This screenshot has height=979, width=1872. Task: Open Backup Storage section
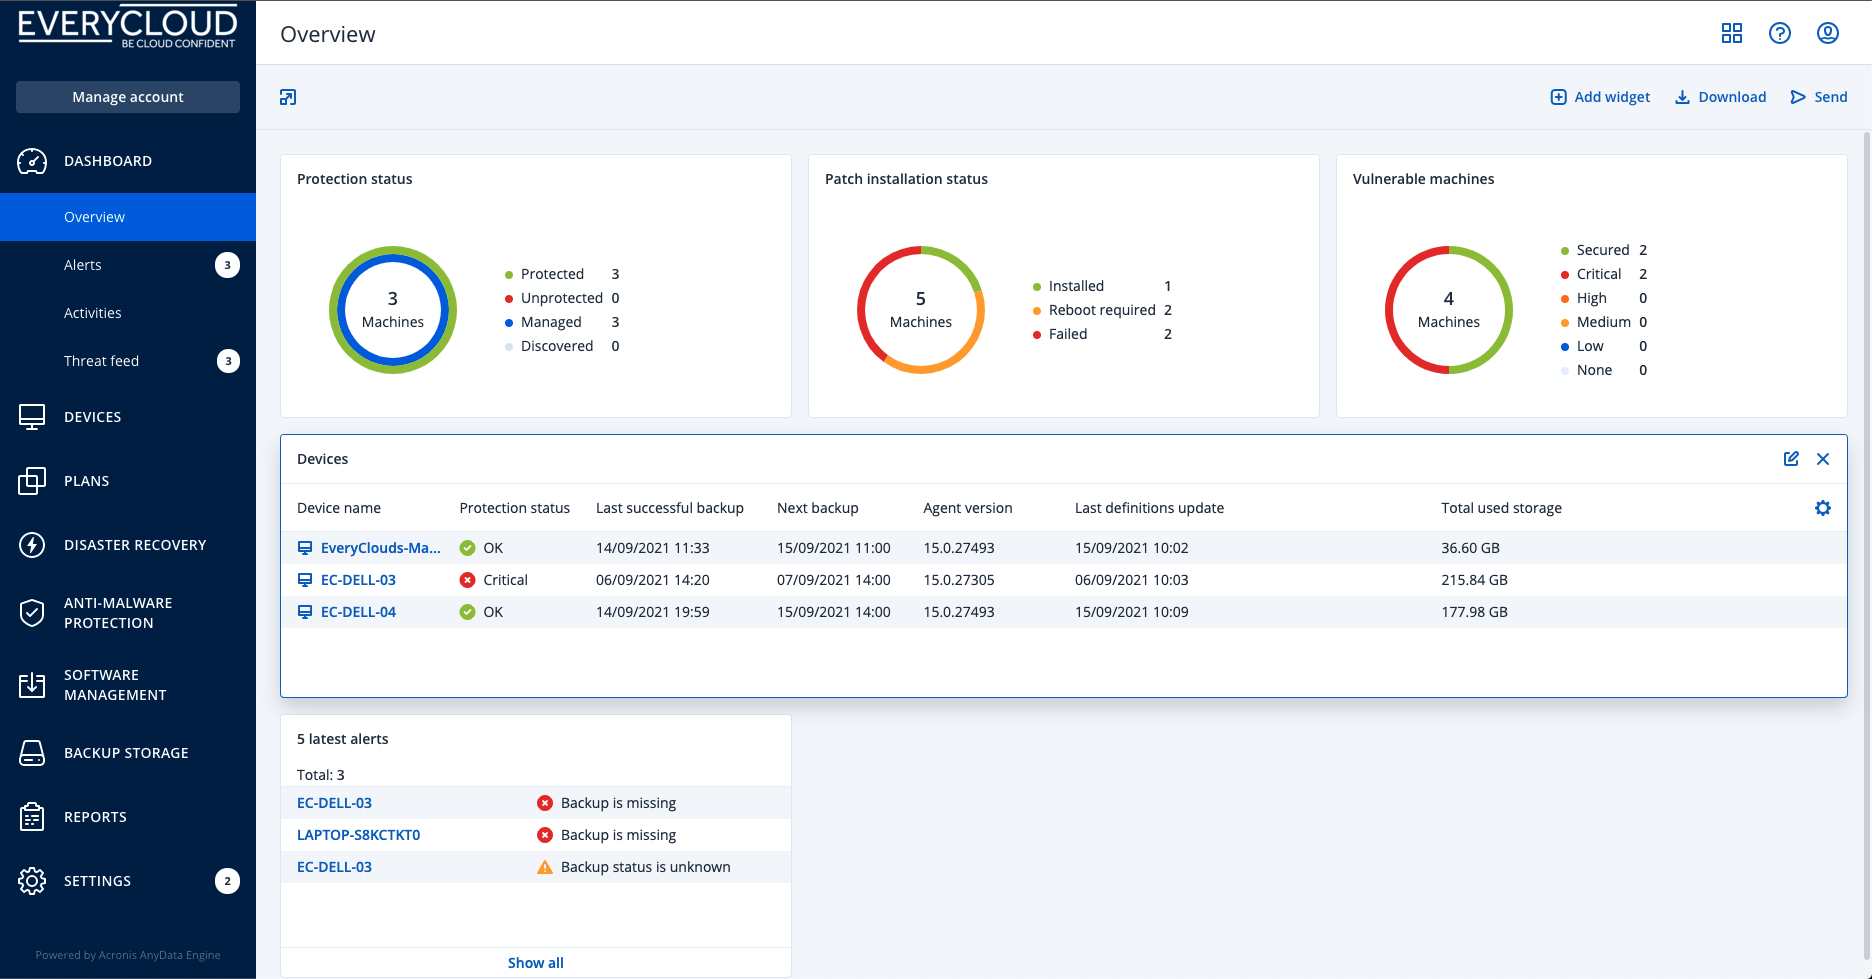pyautogui.click(x=128, y=753)
